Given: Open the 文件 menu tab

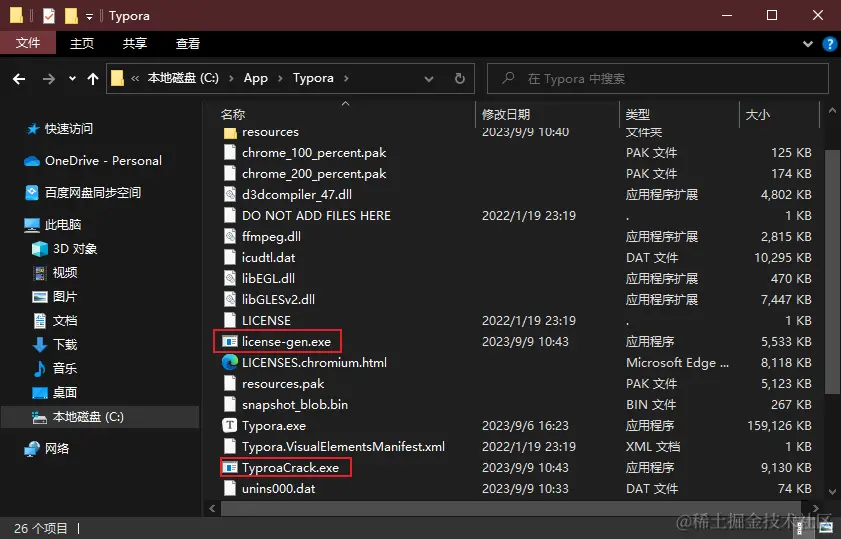Looking at the screenshot, I should tap(28, 43).
